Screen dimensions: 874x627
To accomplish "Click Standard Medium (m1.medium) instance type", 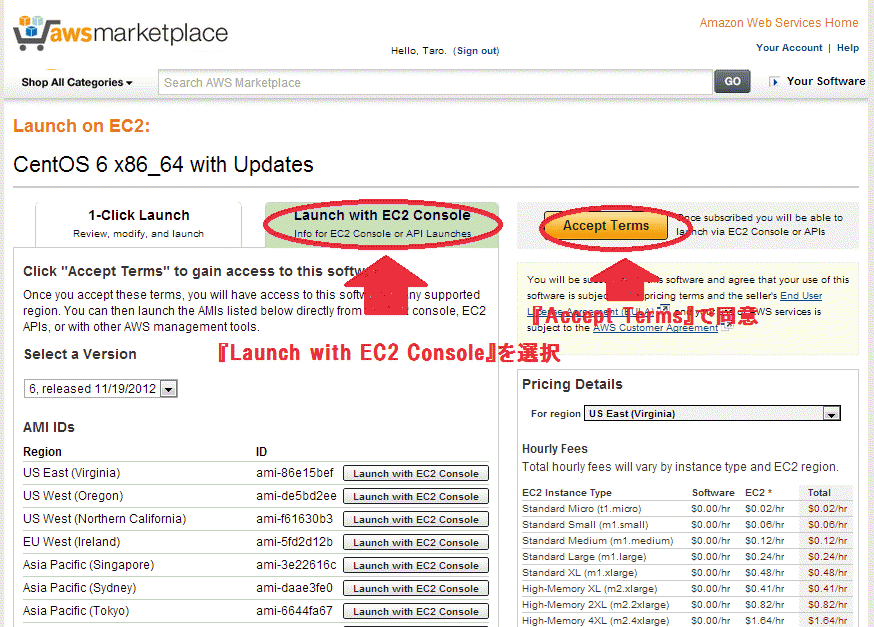I will pos(598,541).
